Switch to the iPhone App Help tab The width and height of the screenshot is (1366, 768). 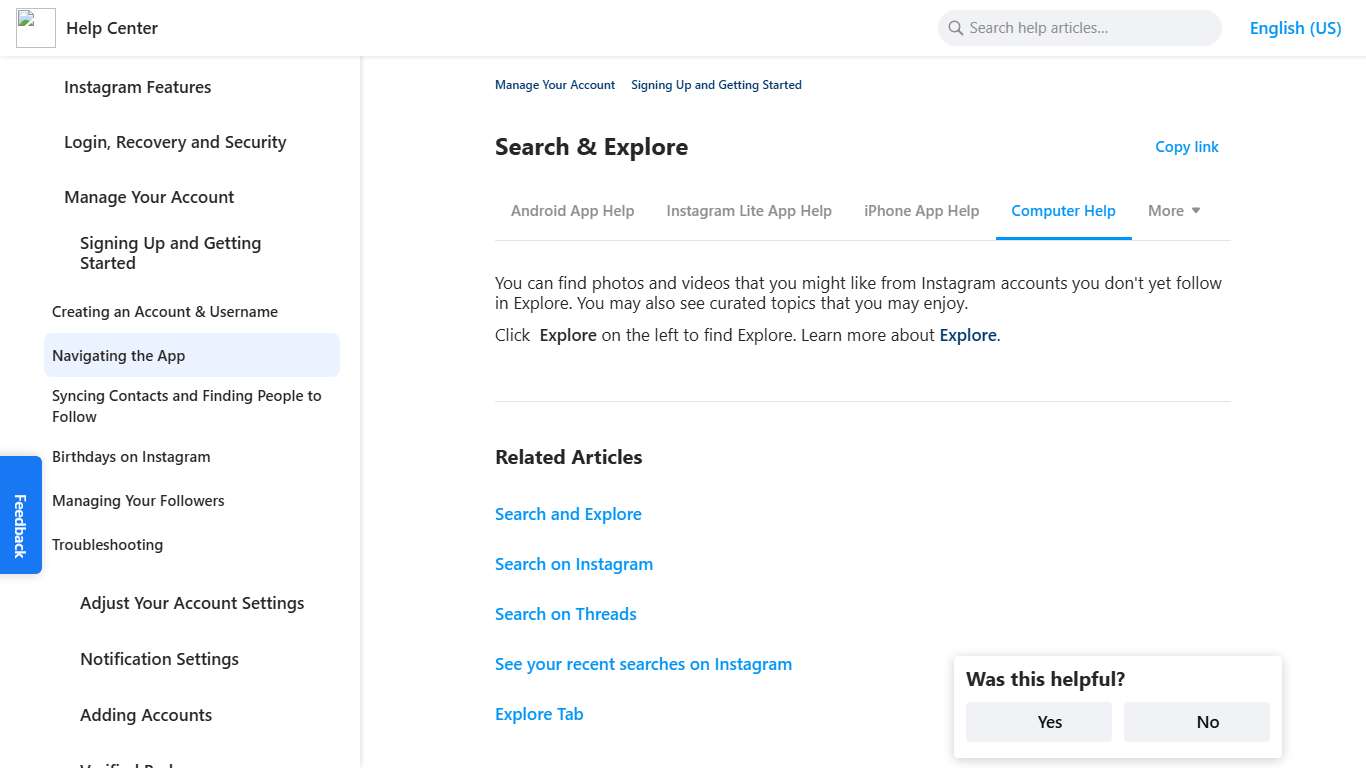pyautogui.click(x=921, y=211)
